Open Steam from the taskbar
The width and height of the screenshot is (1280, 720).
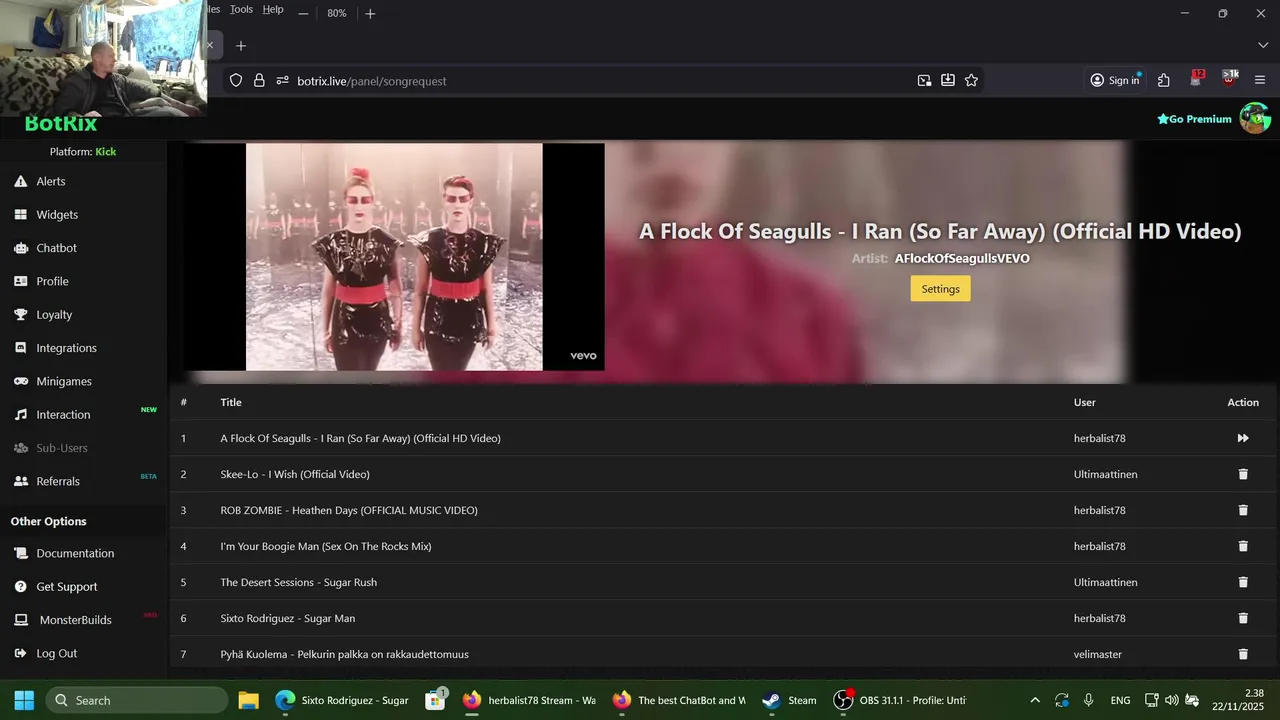[790, 700]
